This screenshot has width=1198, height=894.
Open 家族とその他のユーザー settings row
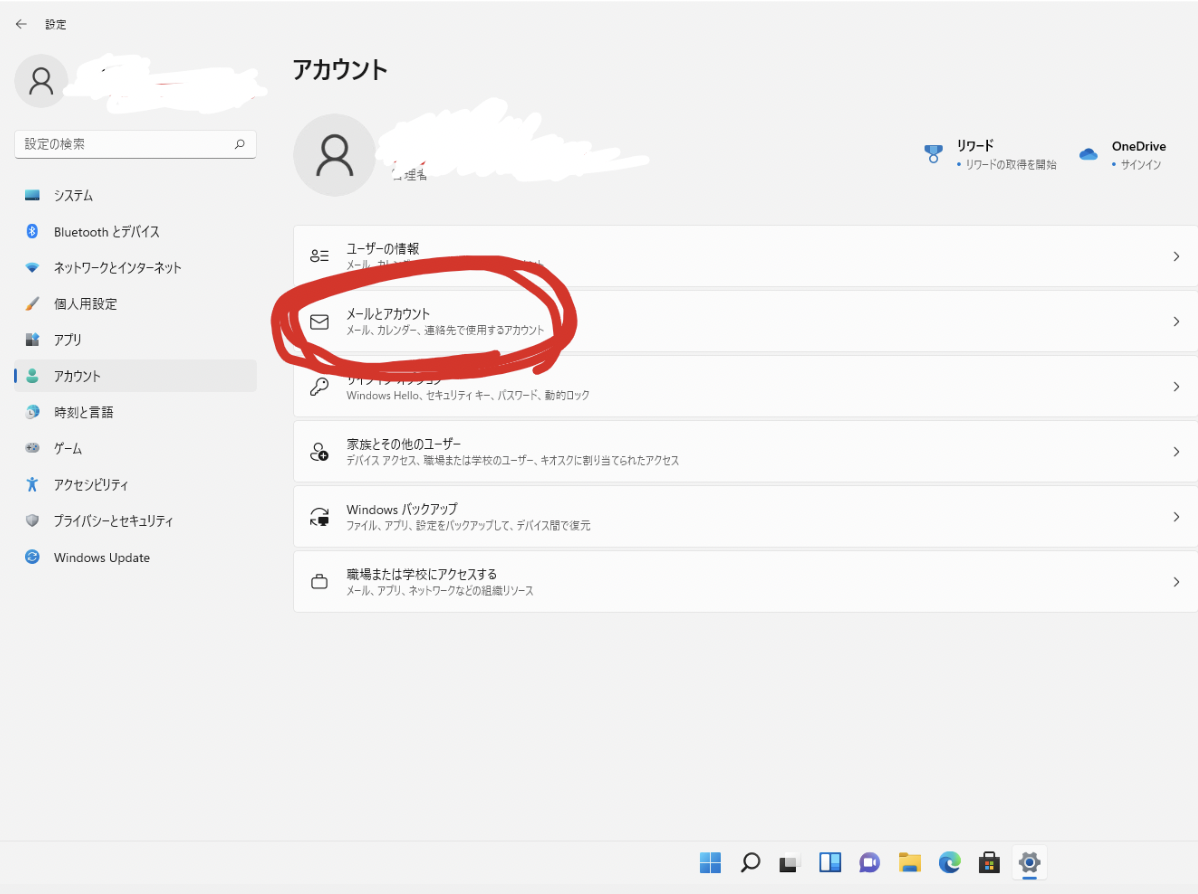[745, 452]
